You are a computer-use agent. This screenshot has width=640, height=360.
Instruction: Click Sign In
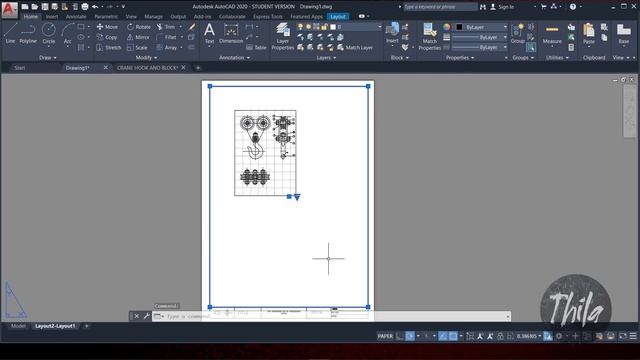point(502,7)
